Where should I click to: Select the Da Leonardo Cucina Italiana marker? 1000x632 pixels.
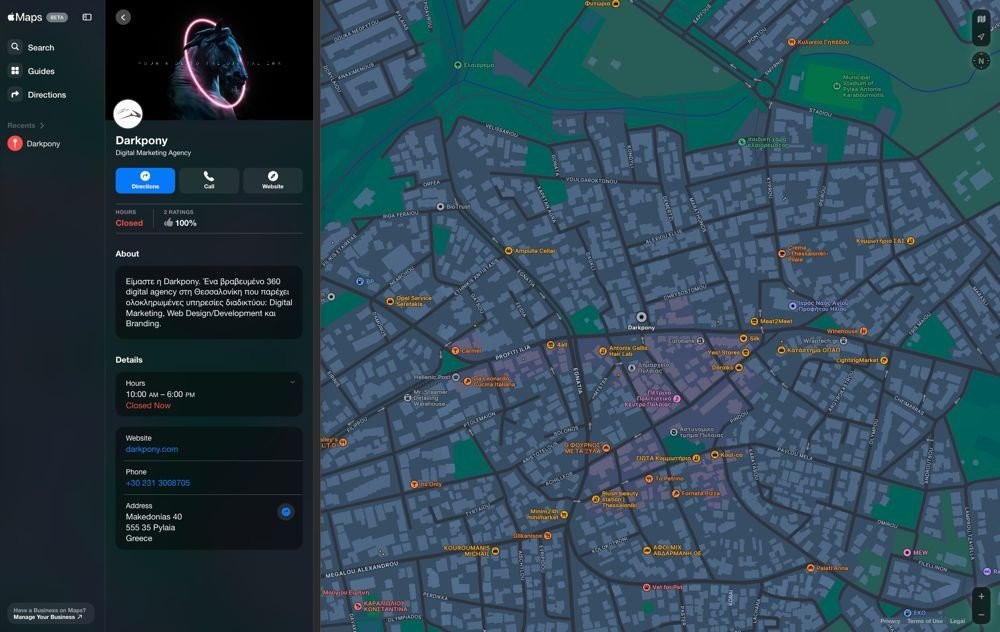pyautogui.click(x=467, y=381)
